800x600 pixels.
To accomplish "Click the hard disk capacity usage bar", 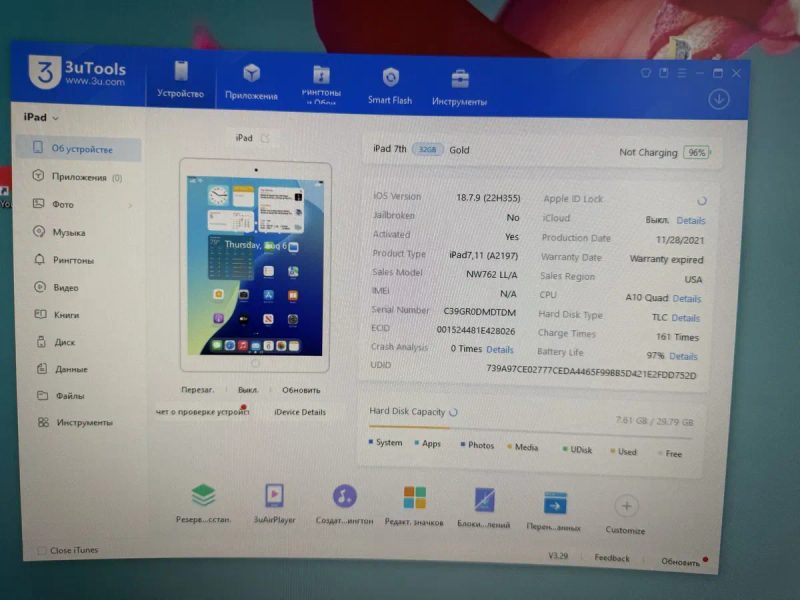I will (531, 432).
